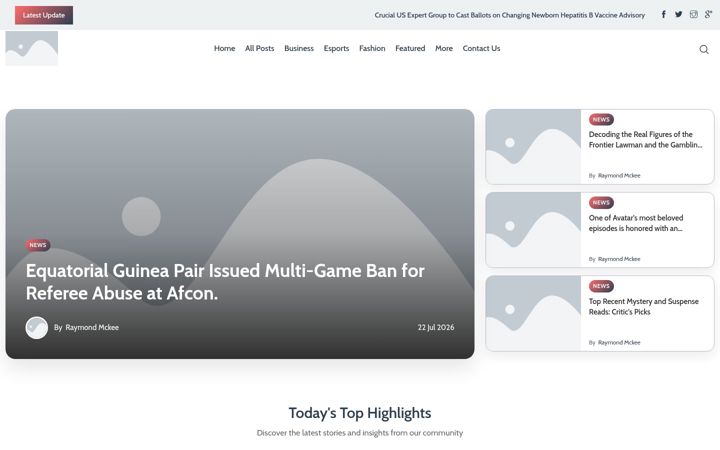Open the Esports category
Screen dimensions: 720x450
click(337, 48)
